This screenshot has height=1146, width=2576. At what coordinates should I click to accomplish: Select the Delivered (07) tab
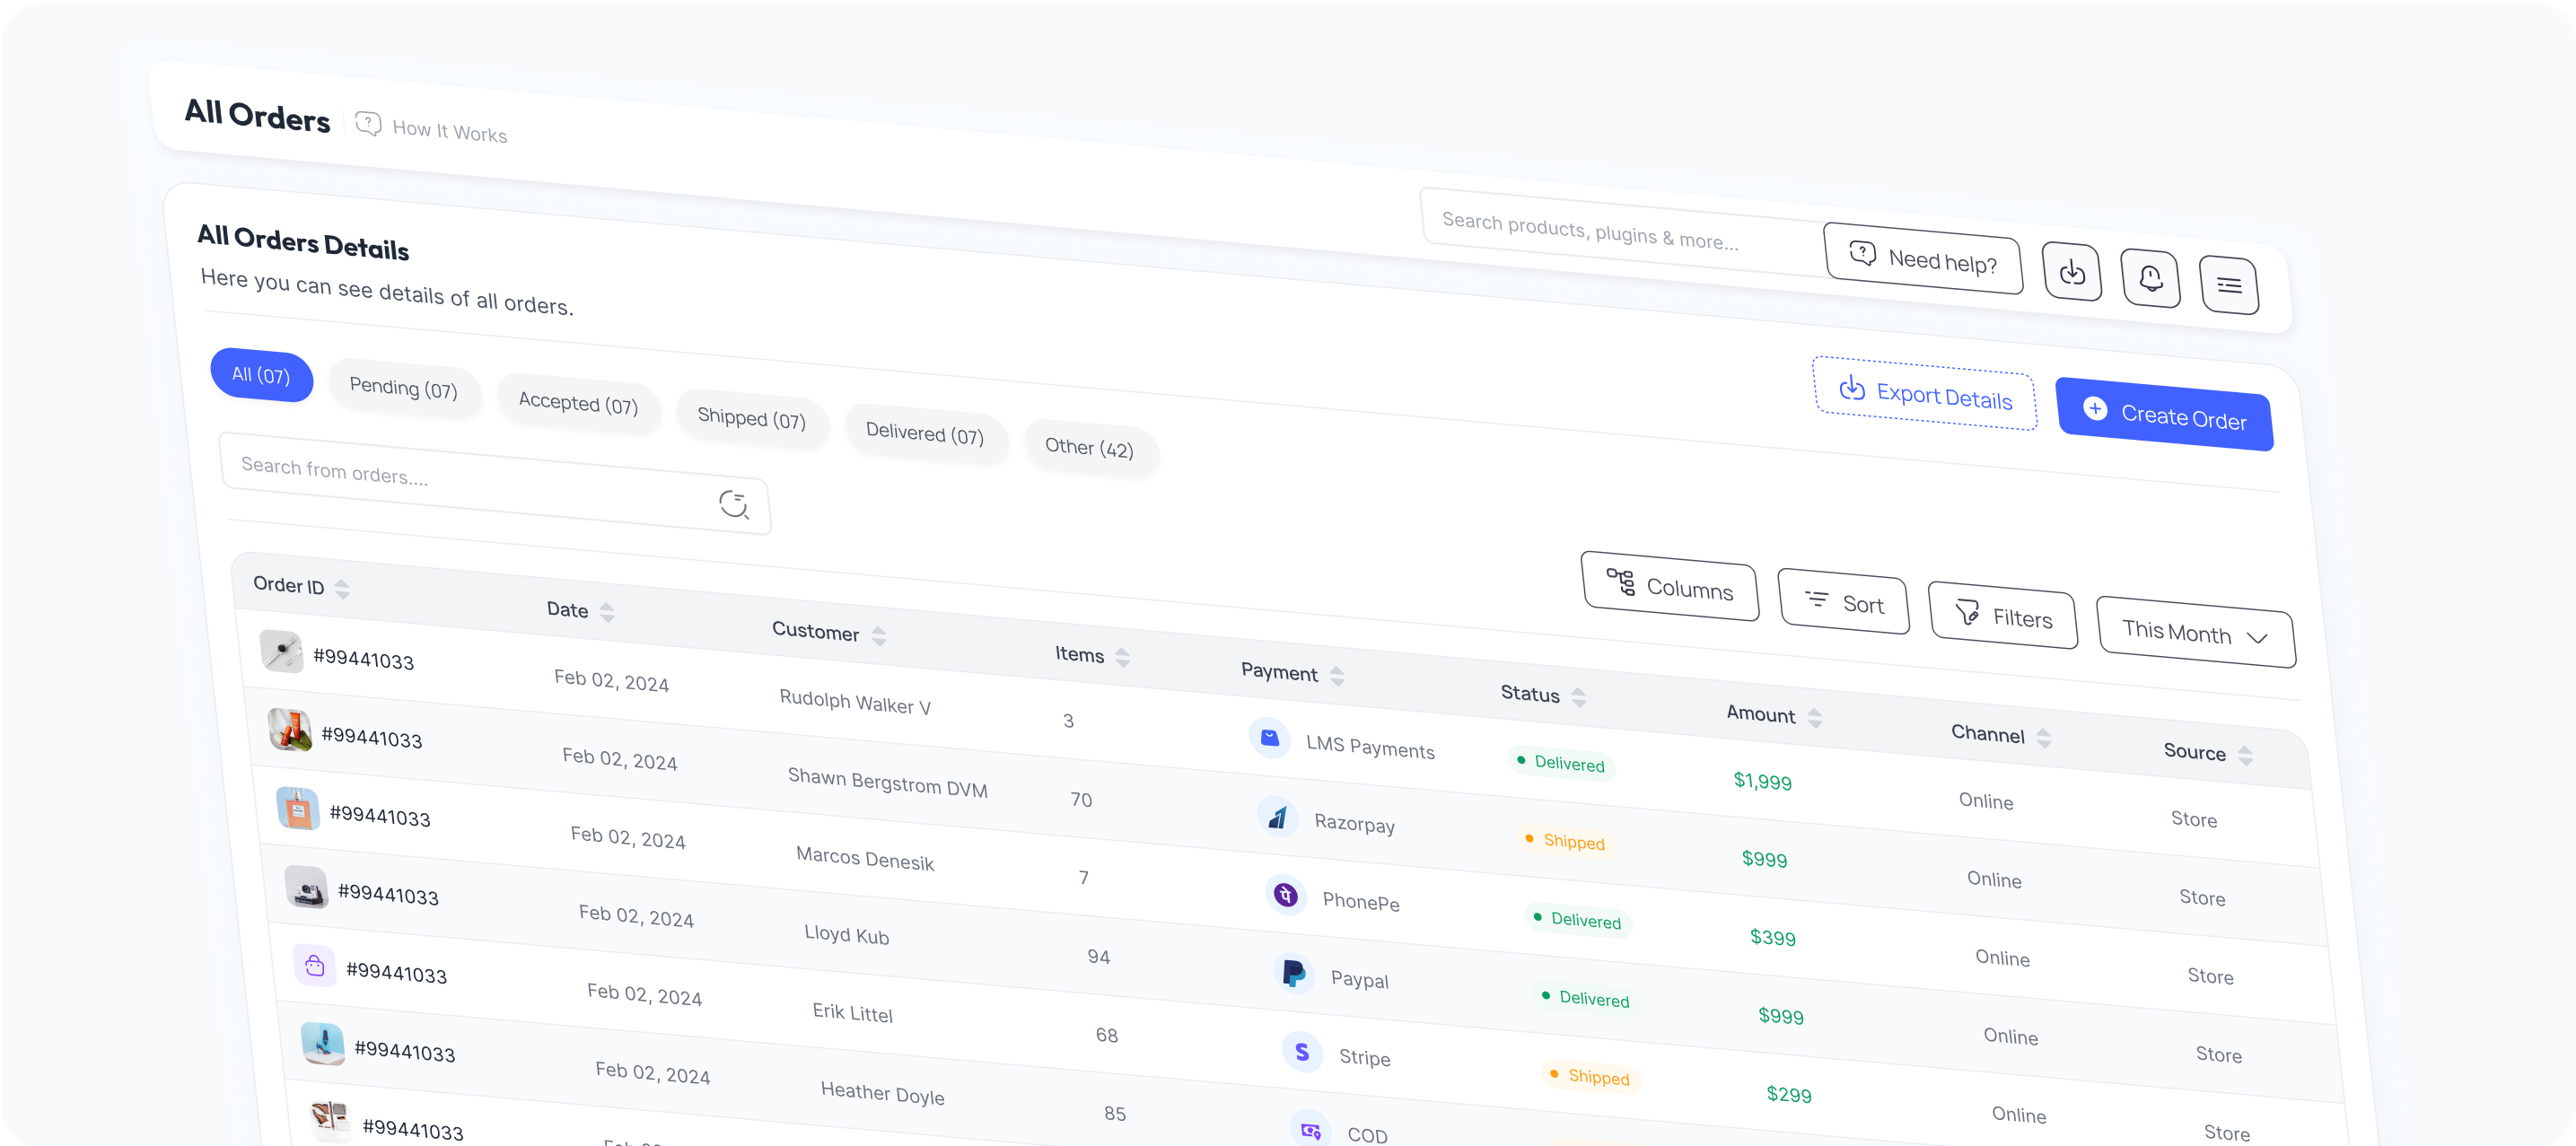[x=924, y=434]
